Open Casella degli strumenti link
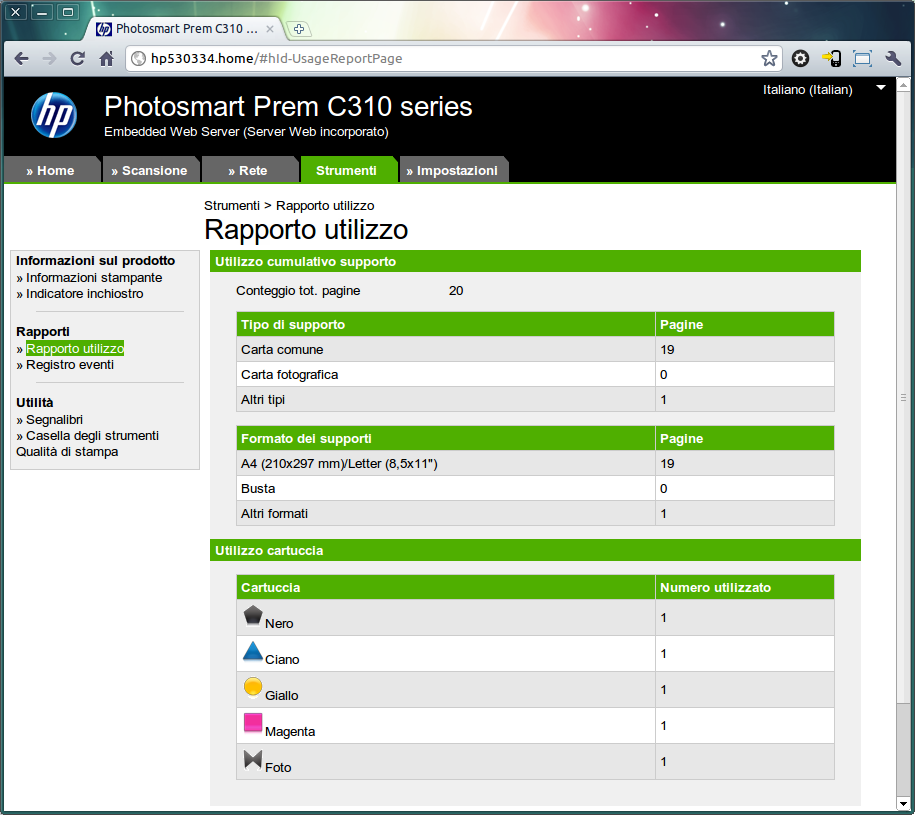 (92, 436)
